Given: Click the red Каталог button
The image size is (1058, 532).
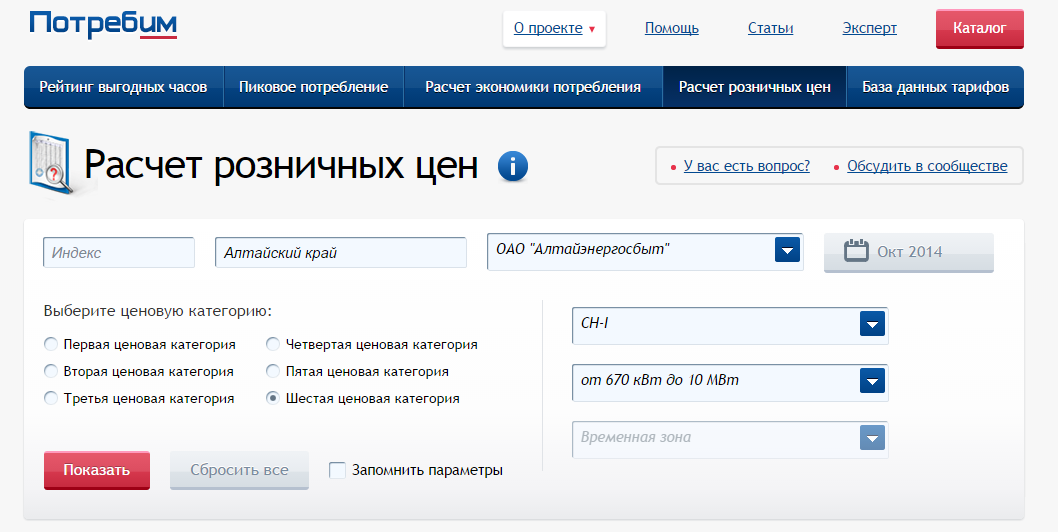Looking at the screenshot, I should 980,28.
